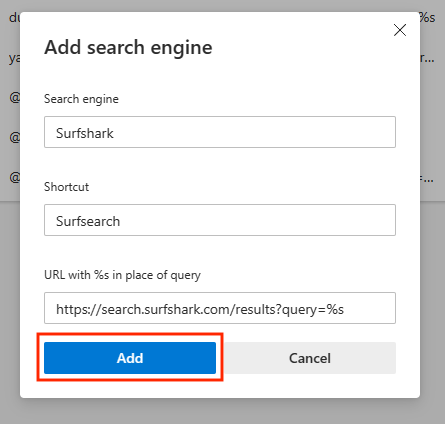Click the background "%s" text behind dialog

(x=428, y=17)
